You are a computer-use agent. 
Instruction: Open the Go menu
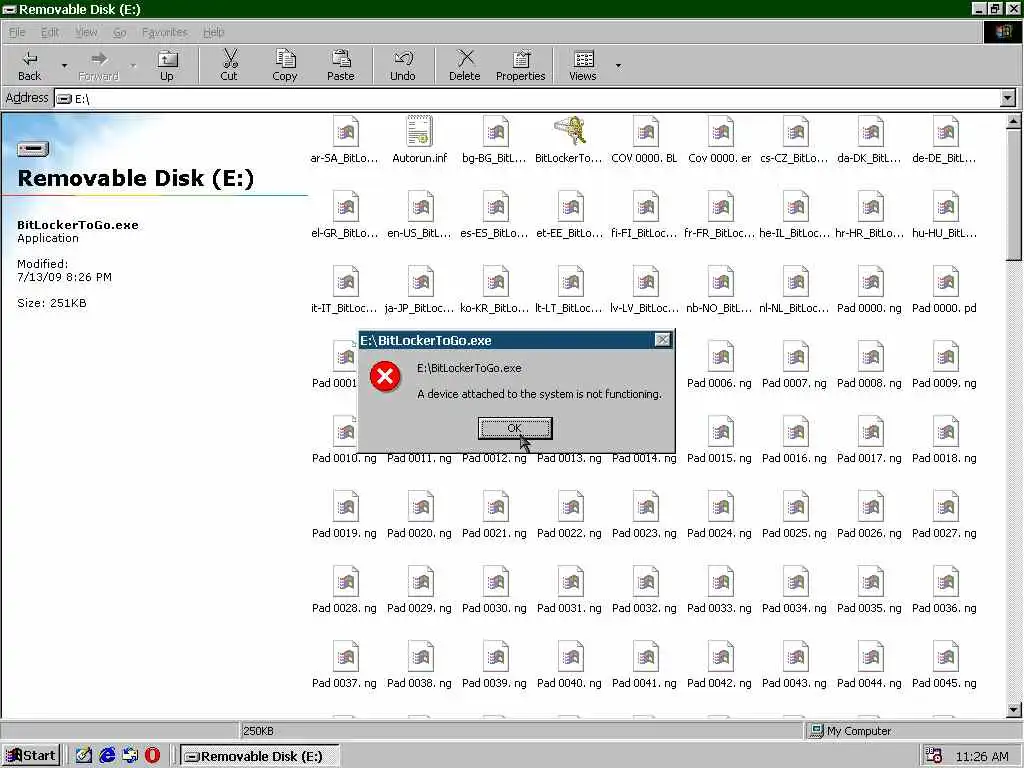click(x=120, y=32)
